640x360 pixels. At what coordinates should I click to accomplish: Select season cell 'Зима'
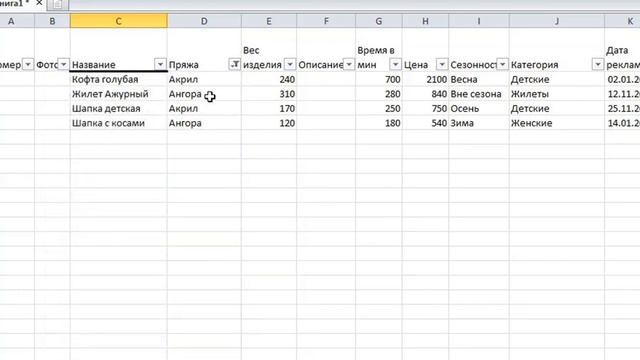point(479,123)
